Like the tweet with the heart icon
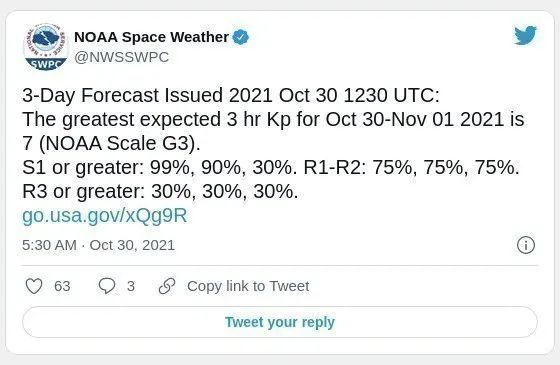This screenshot has height=365, width=560. 34,286
